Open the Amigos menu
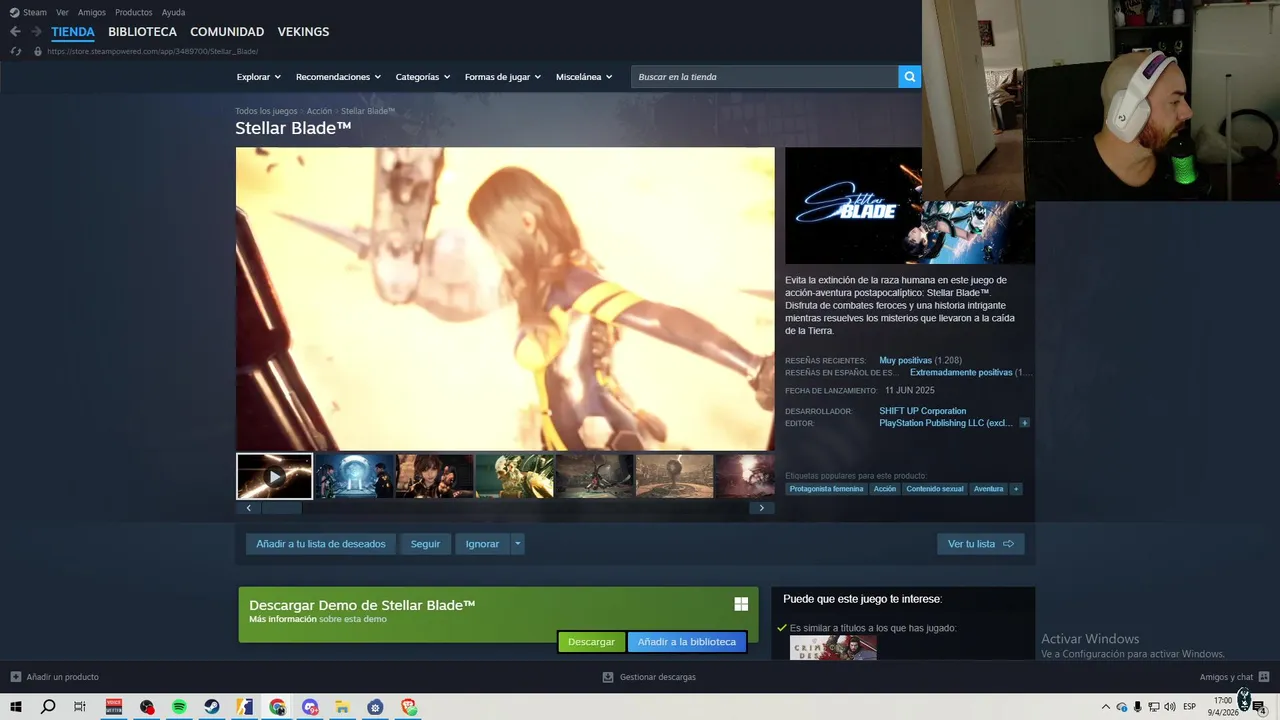 92,12
